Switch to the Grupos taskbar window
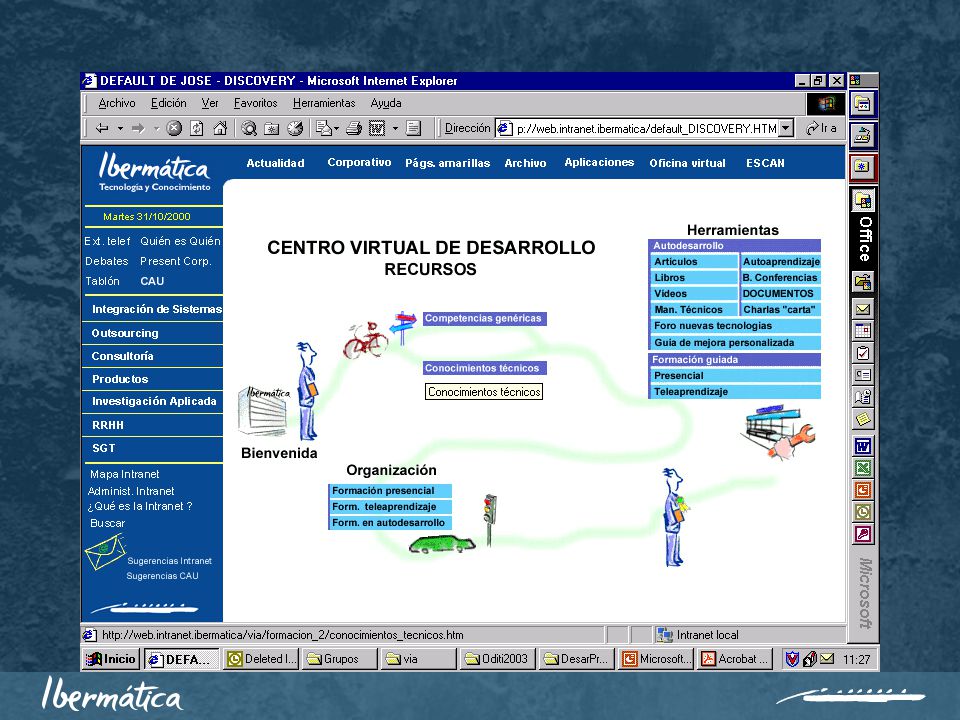Image resolution: width=960 pixels, height=720 pixels. click(x=340, y=659)
